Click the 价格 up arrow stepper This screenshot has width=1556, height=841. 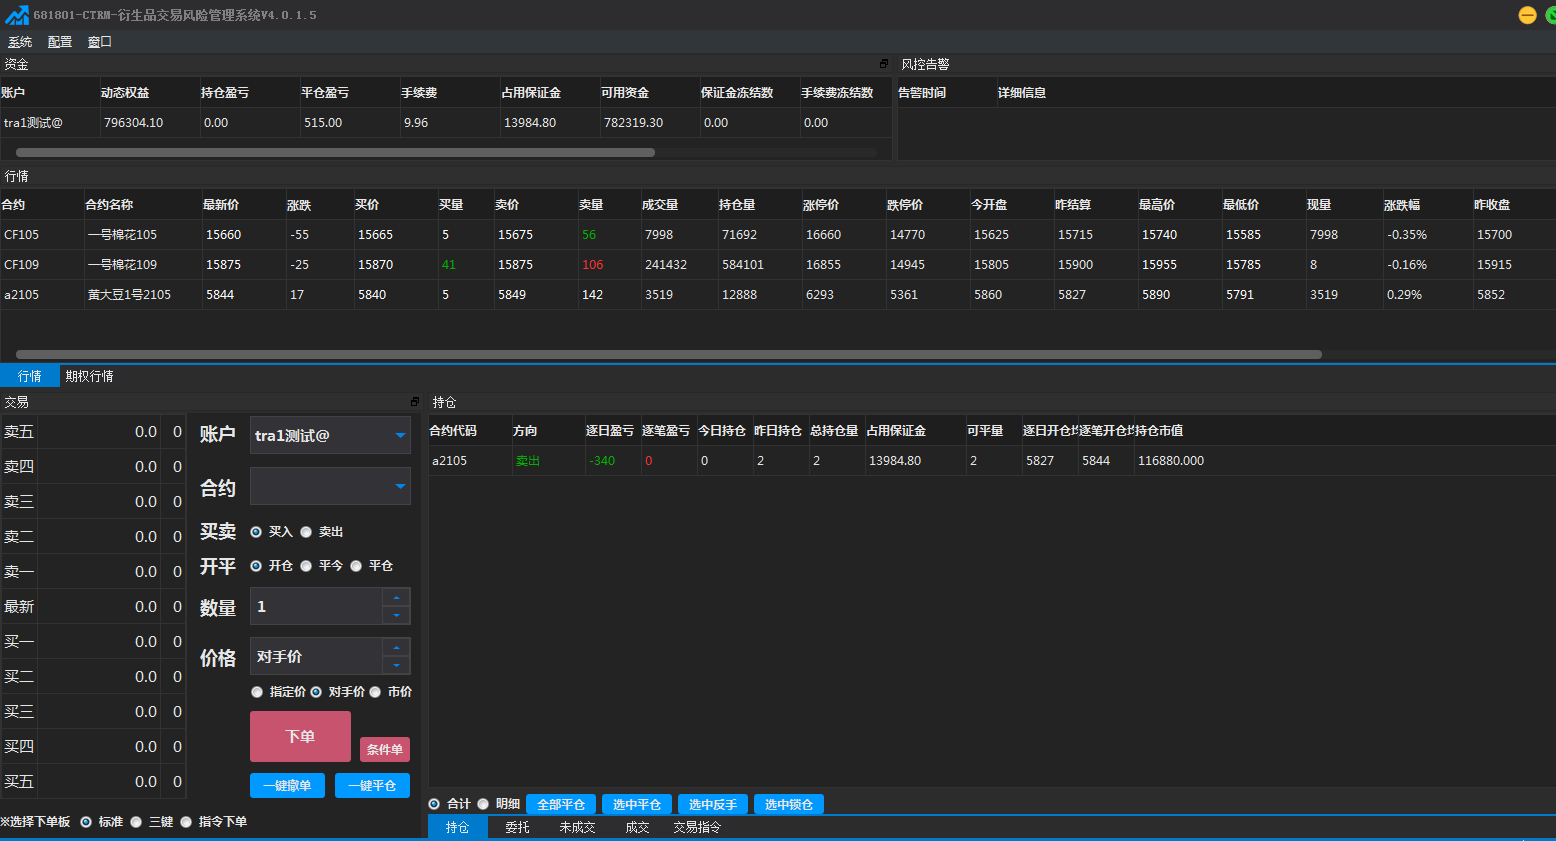pos(397,647)
